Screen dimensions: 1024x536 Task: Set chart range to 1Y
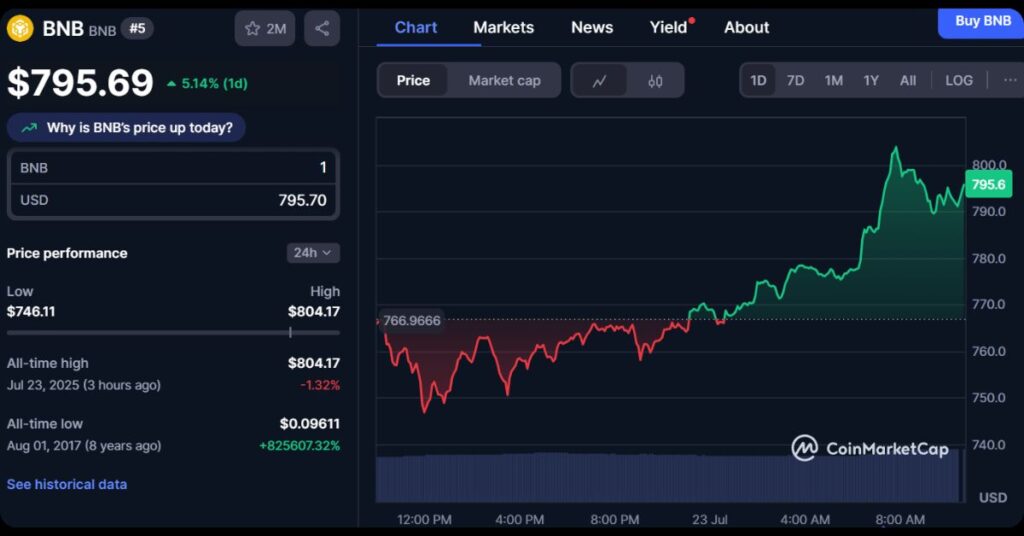click(871, 80)
